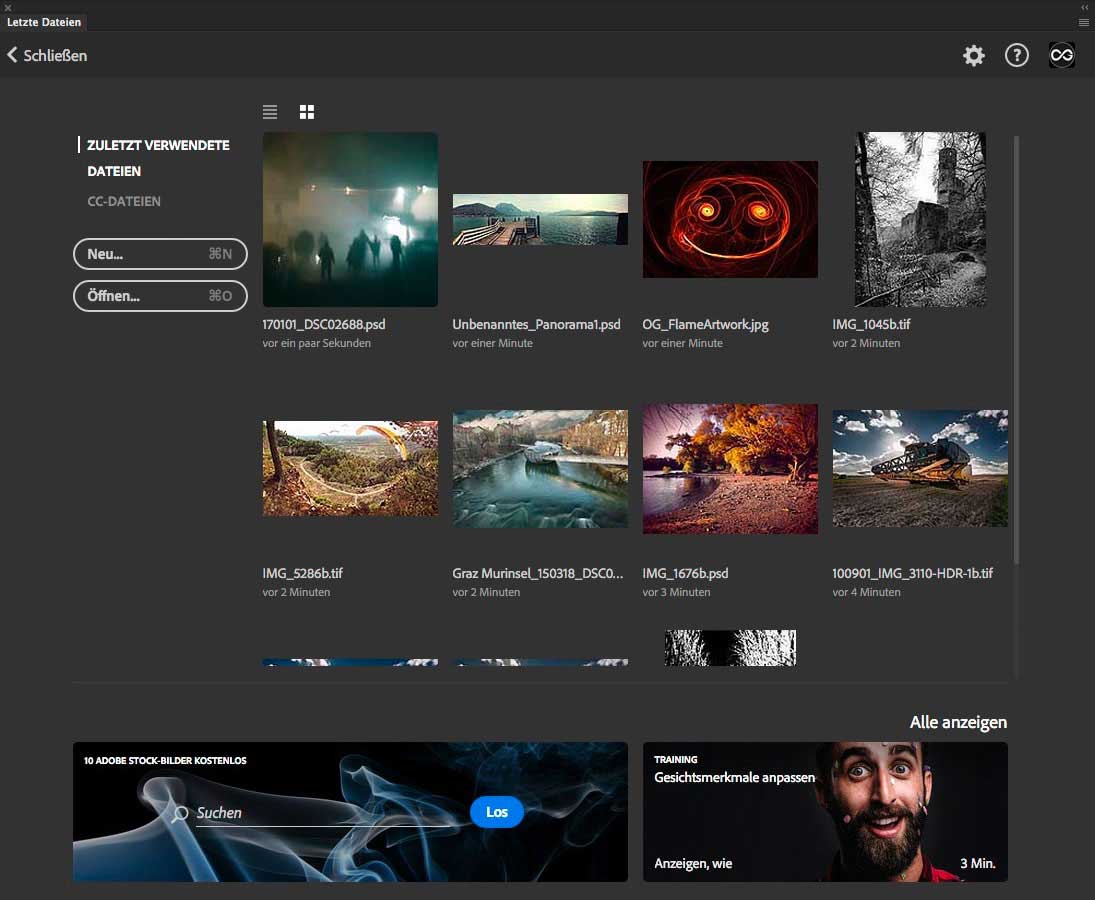Click the Neu... button
The image size is (1095, 900).
(x=160, y=254)
